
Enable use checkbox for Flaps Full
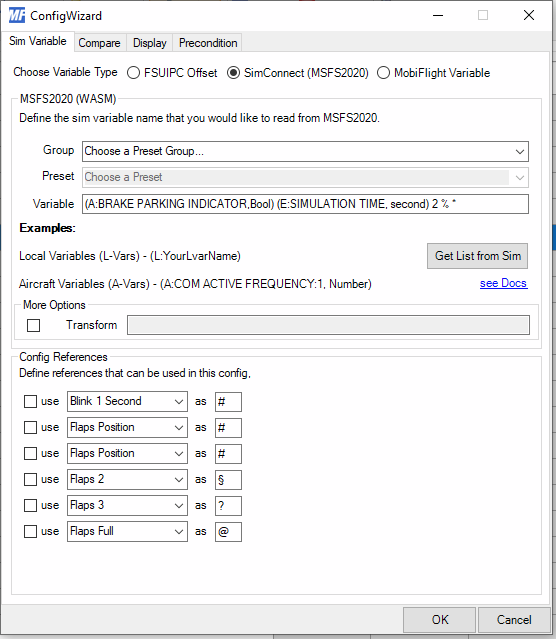click(31, 532)
